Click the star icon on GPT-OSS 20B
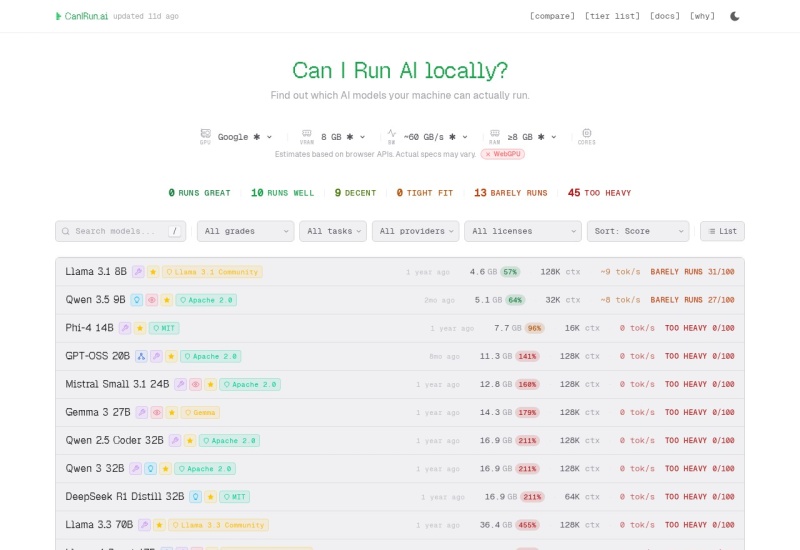The image size is (800, 550). tap(171, 356)
